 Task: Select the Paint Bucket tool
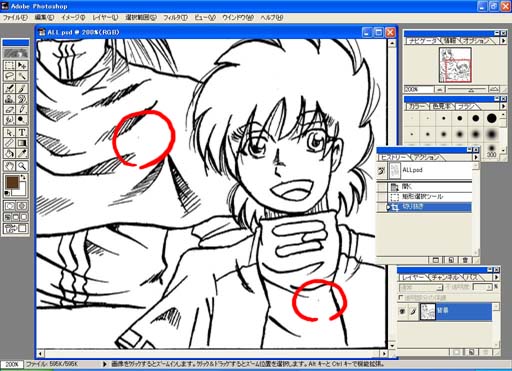pos(10,153)
